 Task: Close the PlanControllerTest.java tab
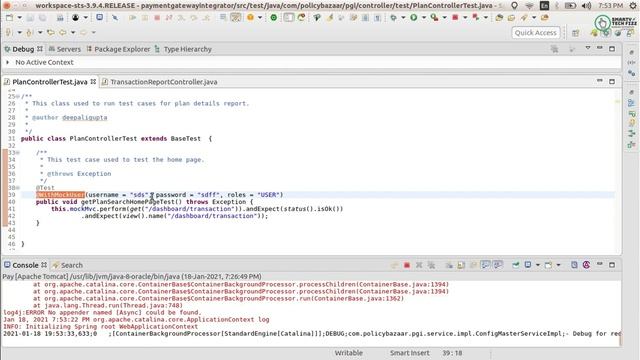pos(93,82)
